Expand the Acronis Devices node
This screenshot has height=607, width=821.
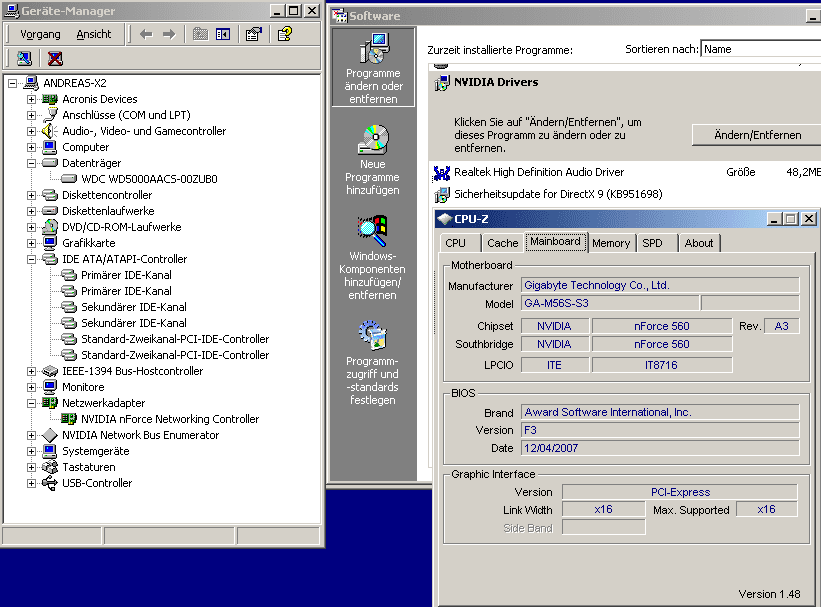(x=31, y=99)
